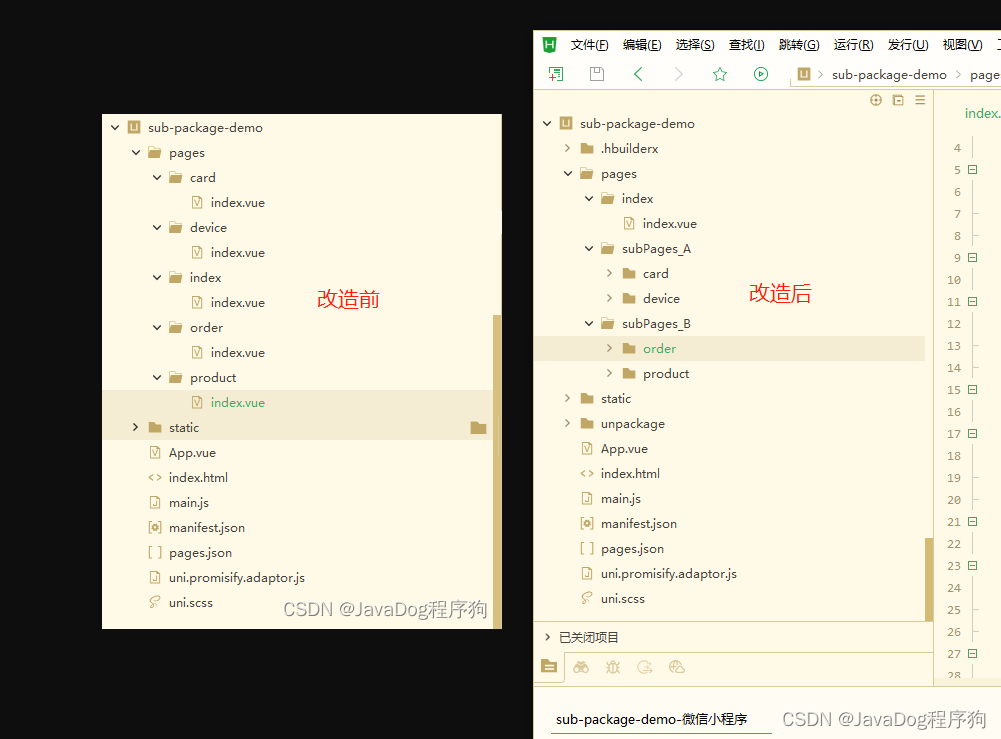Click the locate-file crosshair icon above the tree
This screenshot has width=1001, height=739.
[x=876, y=100]
